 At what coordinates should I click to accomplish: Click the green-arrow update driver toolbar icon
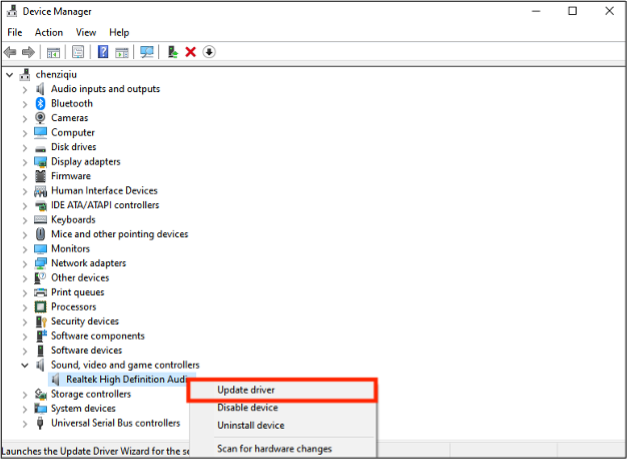173,52
